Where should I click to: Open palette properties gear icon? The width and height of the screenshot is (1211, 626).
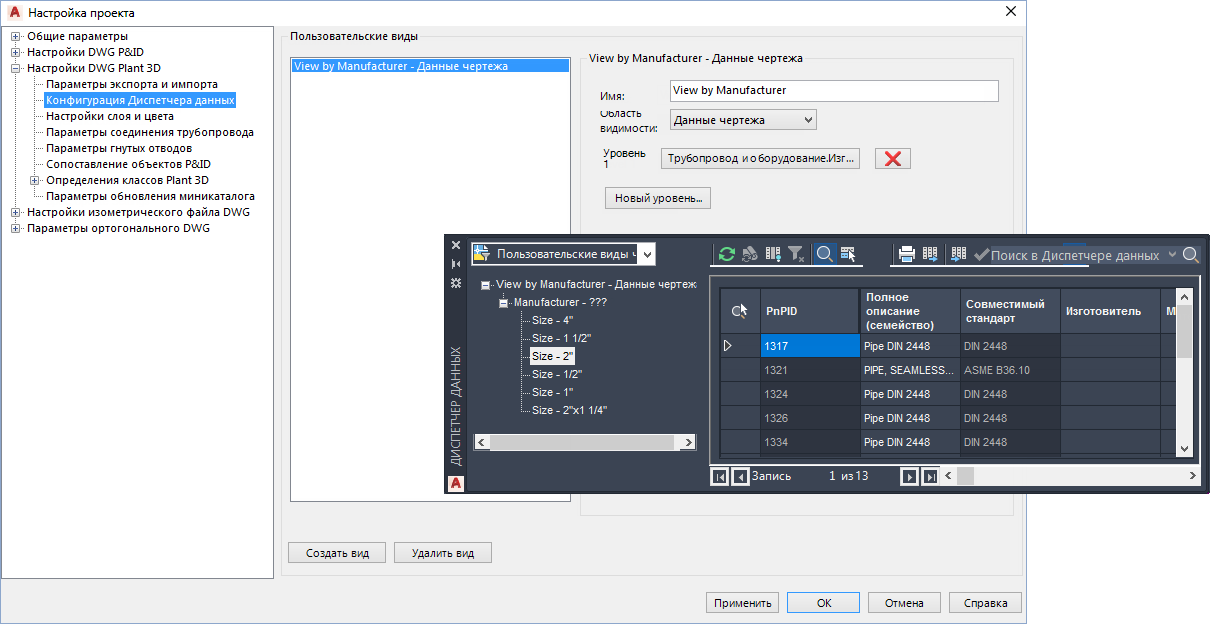(456, 284)
